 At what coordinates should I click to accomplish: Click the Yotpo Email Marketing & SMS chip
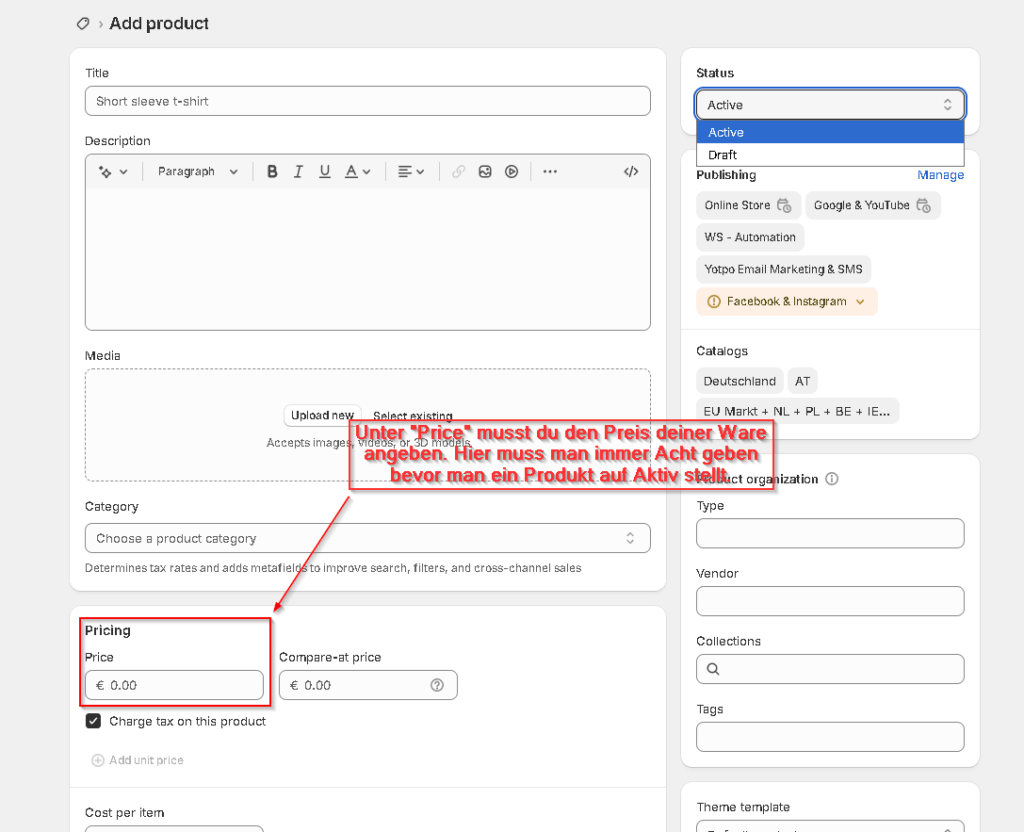pyautogui.click(x=783, y=269)
